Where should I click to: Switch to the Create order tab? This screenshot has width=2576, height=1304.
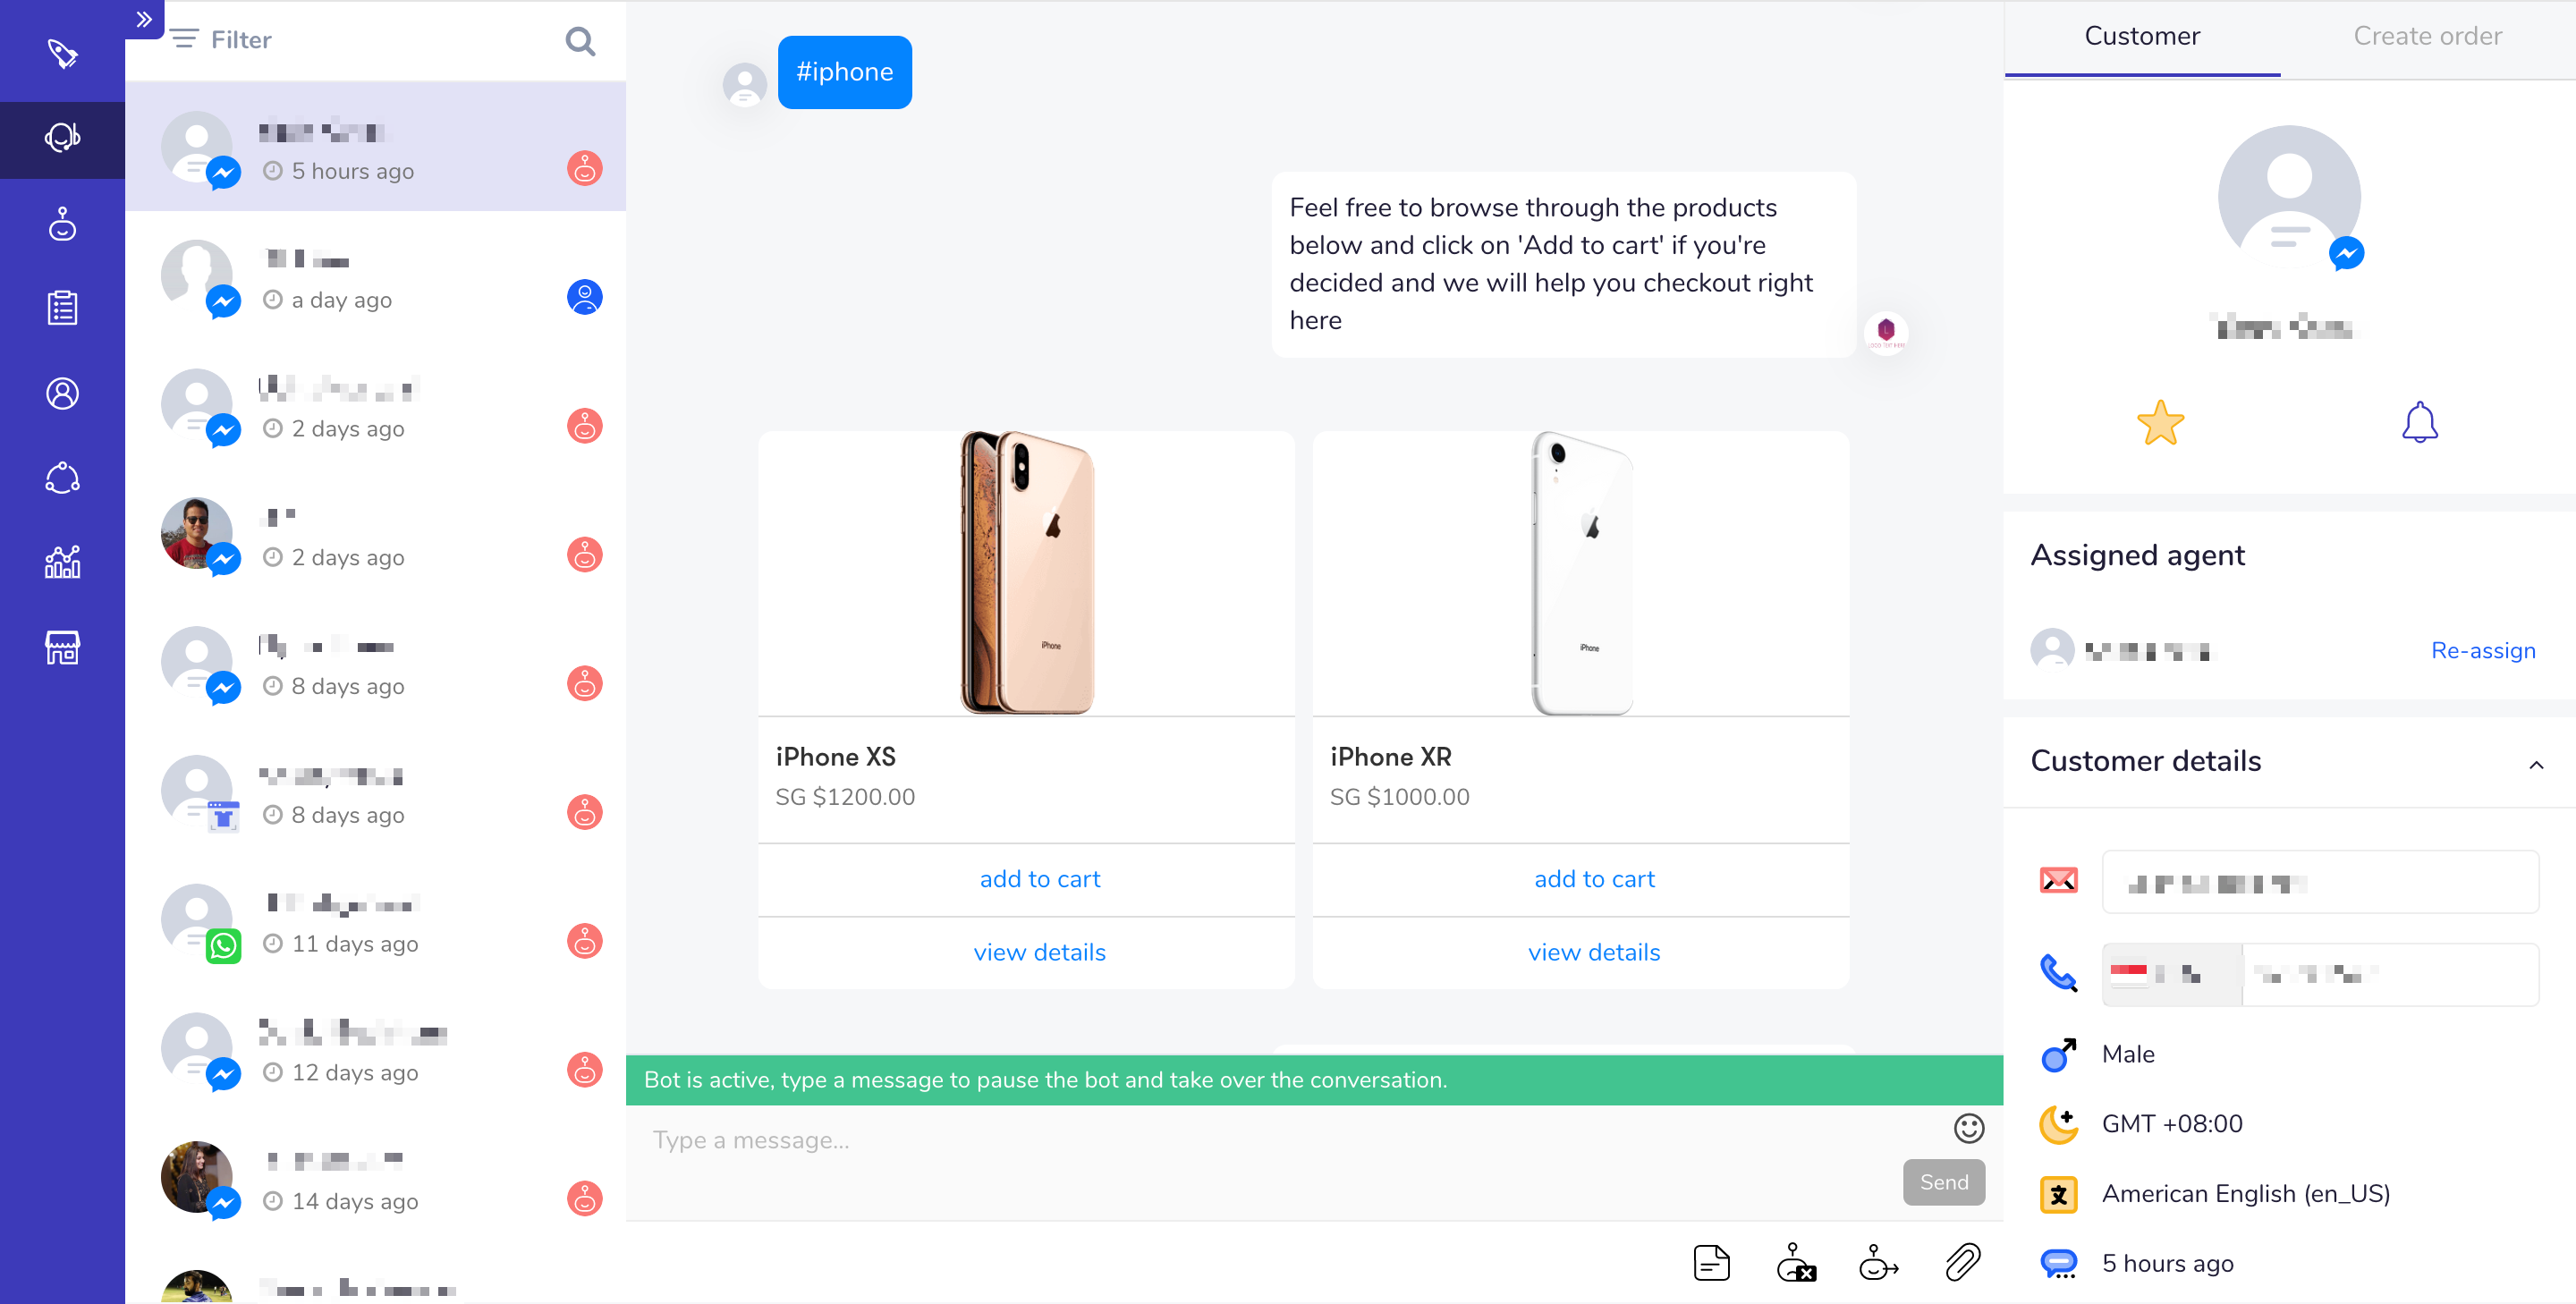pyautogui.click(x=2427, y=37)
